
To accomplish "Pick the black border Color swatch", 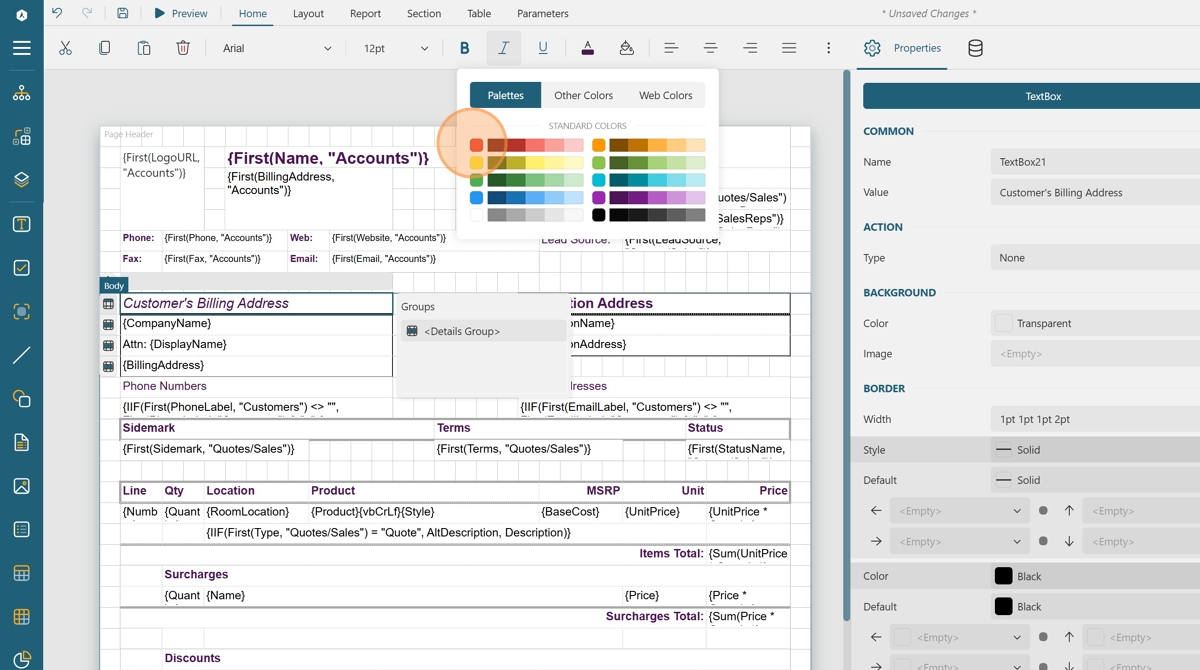I will click(x=1003, y=576).
